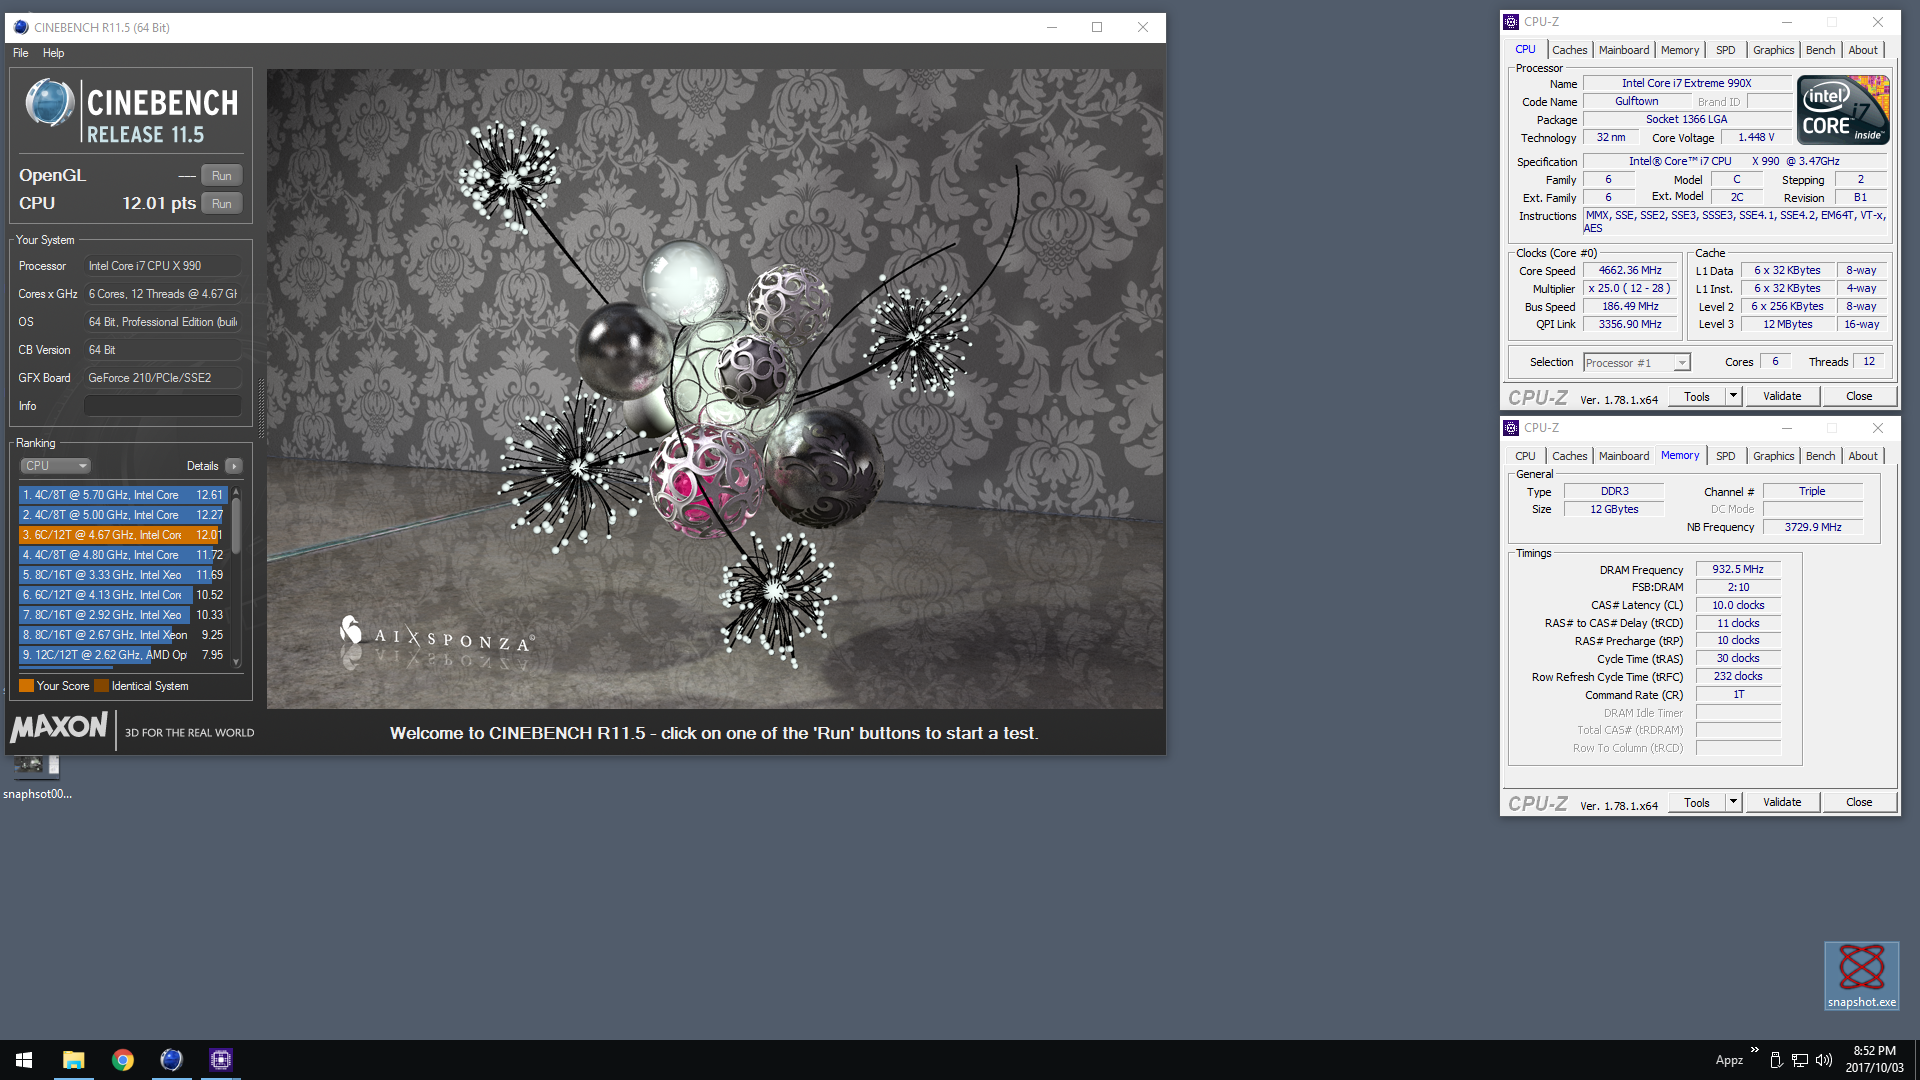
Task: Open Caches tab in bottom CPU-Z
Action: 1569,456
